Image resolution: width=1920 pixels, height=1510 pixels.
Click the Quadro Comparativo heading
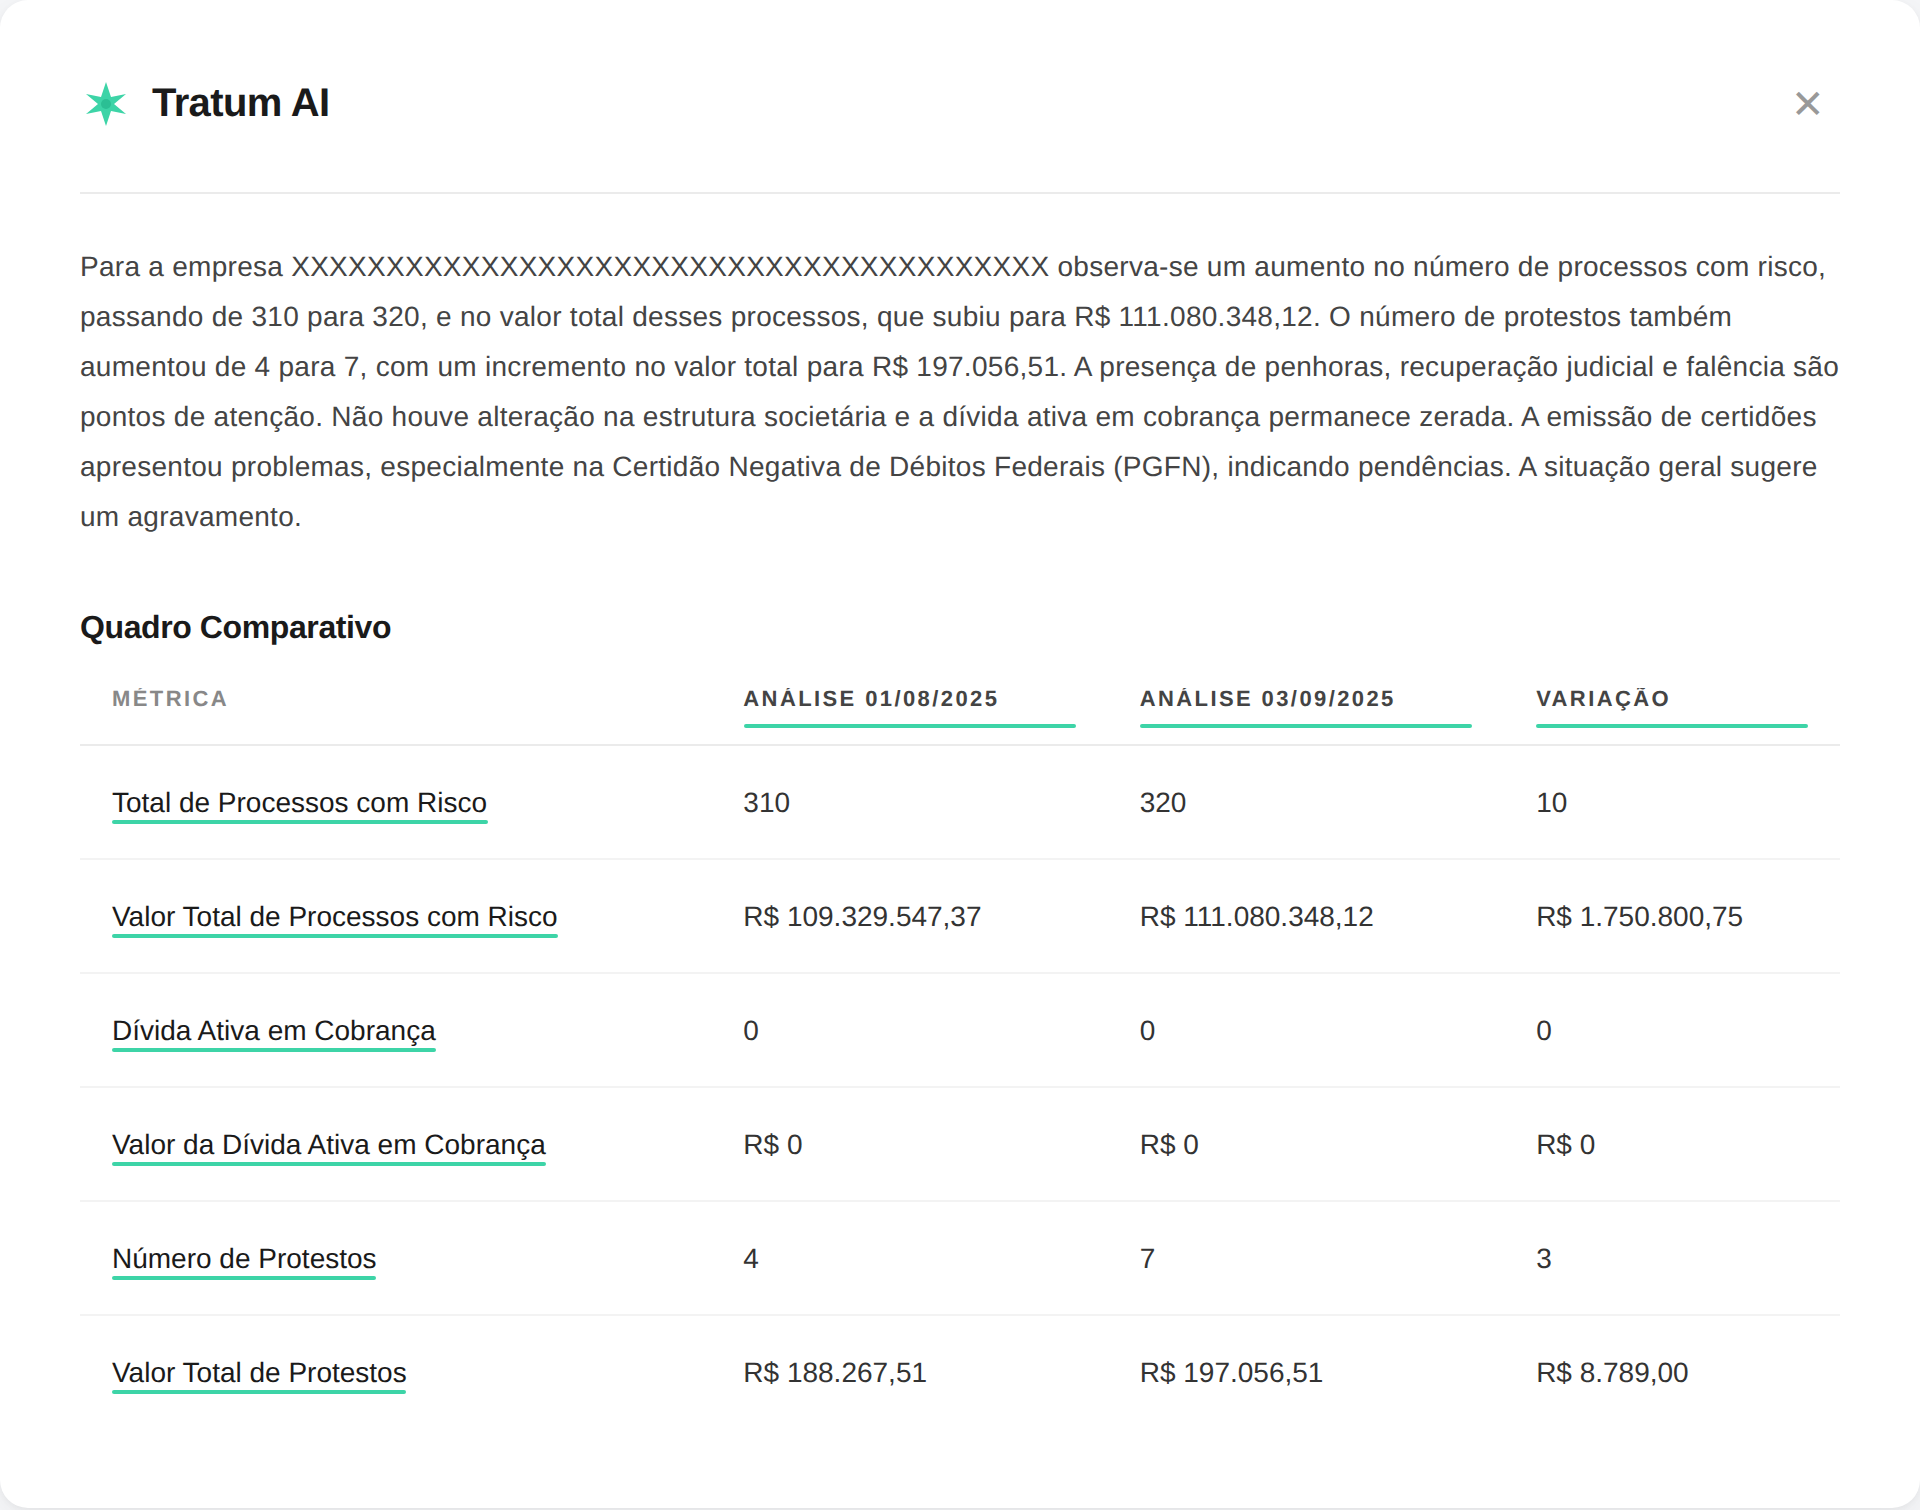coord(235,628)
